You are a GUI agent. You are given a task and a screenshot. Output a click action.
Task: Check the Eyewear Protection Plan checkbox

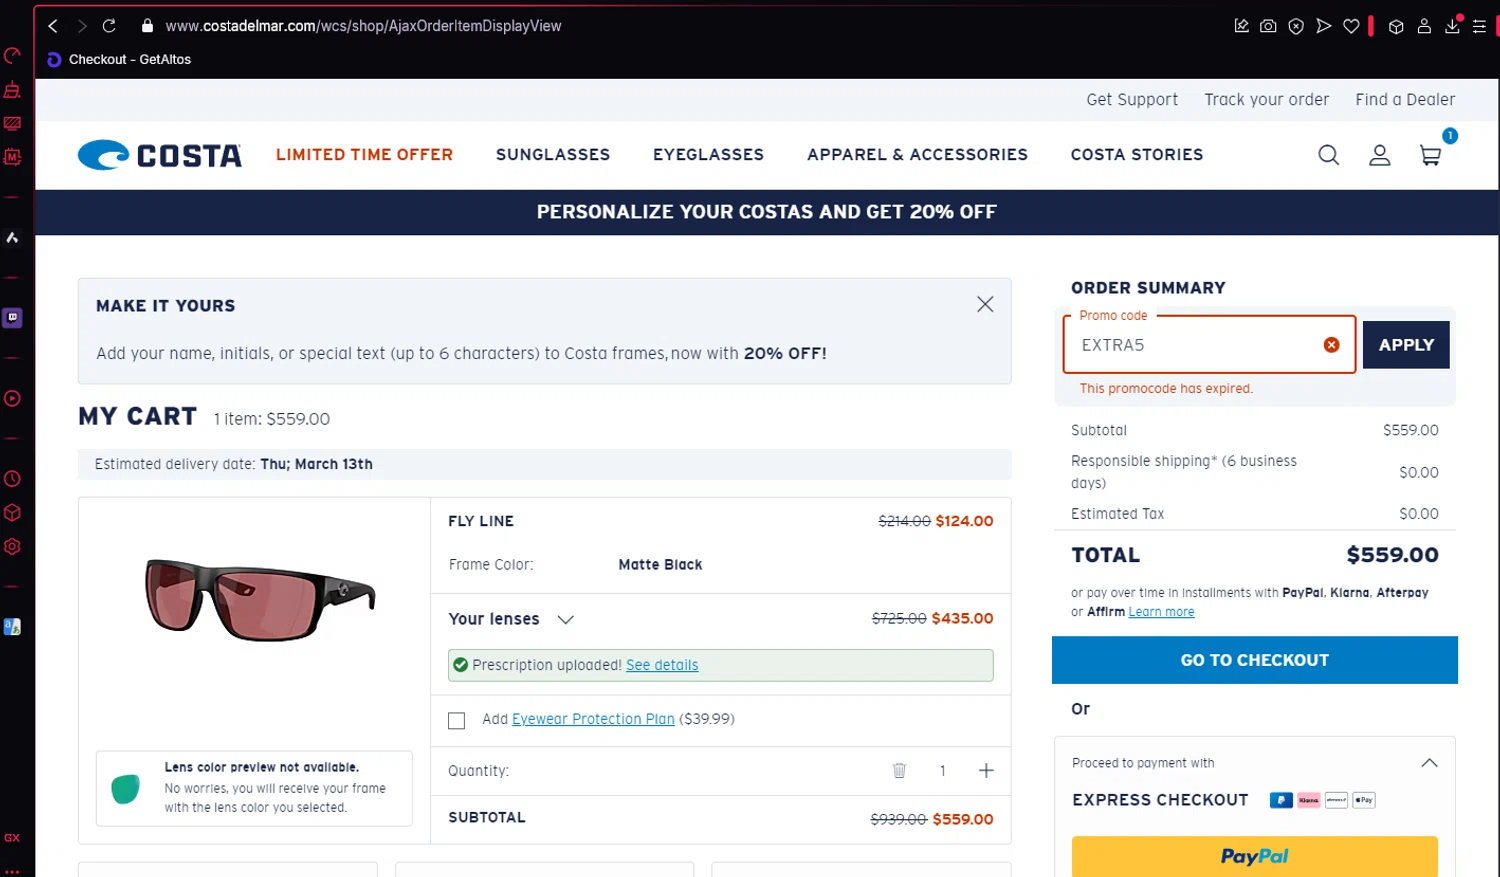[x=457, y=721]
